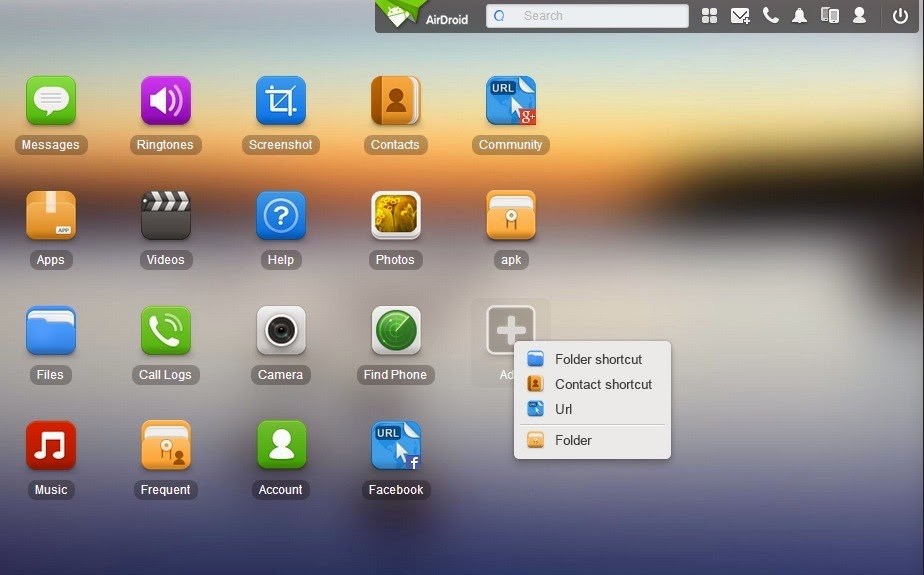This screenshot has height=575, width=924.
Task: Click the phone call icon in toolbar
Action: (771, 15)
